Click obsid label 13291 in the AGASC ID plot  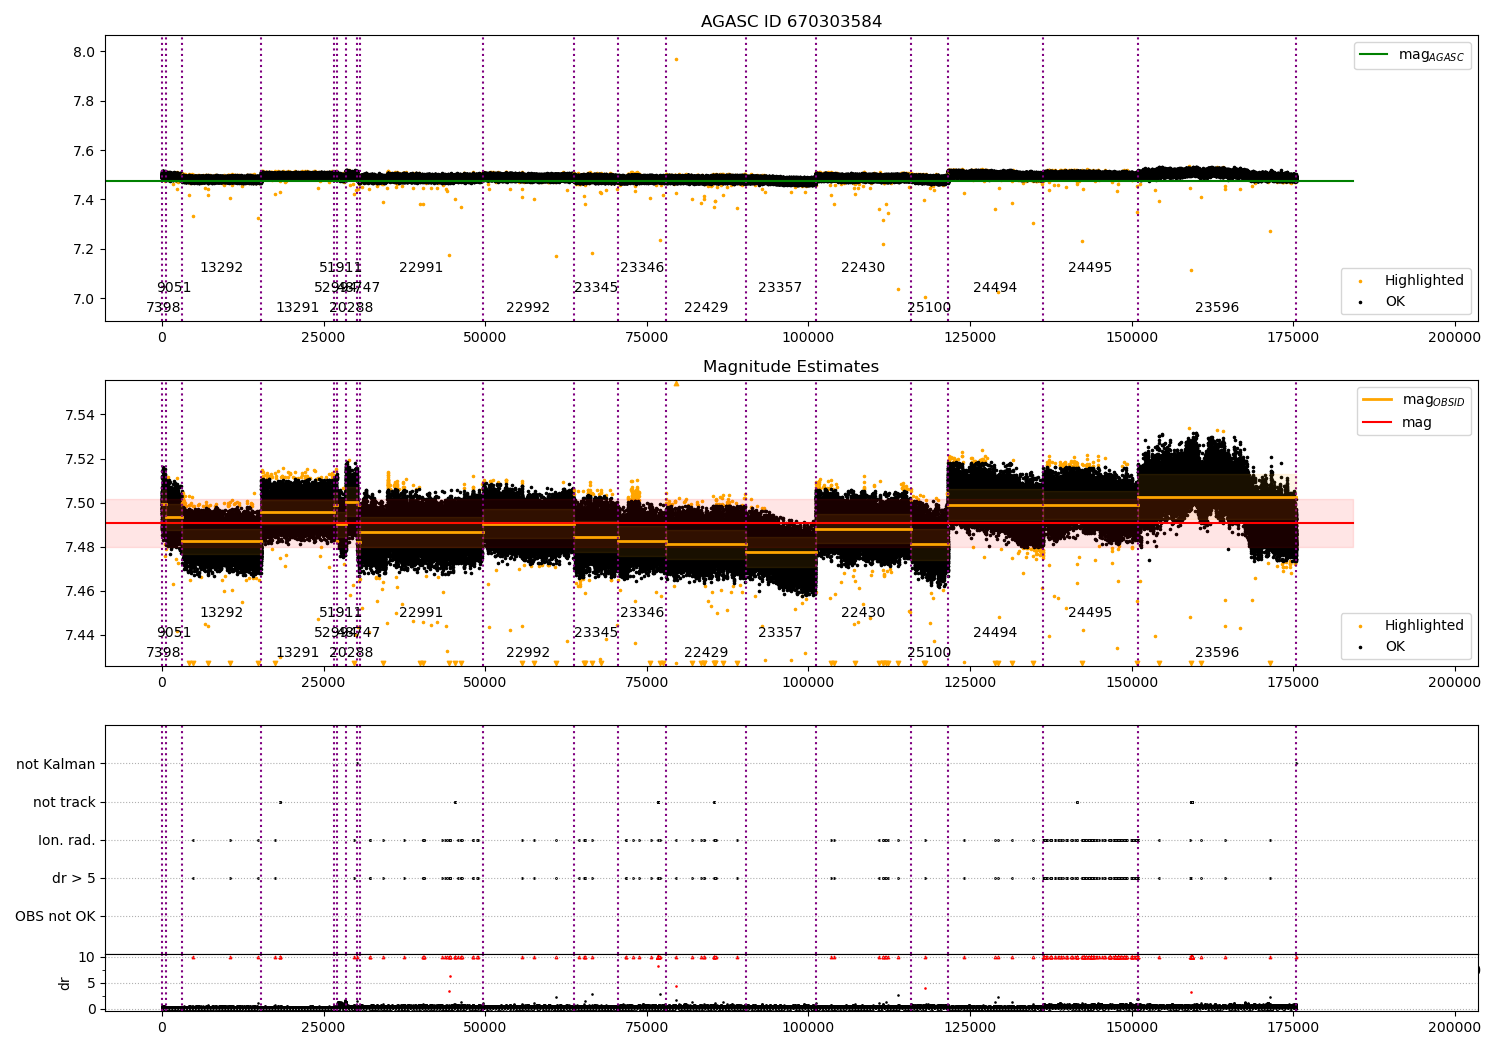pyautogui.click(x=297, y=308)
